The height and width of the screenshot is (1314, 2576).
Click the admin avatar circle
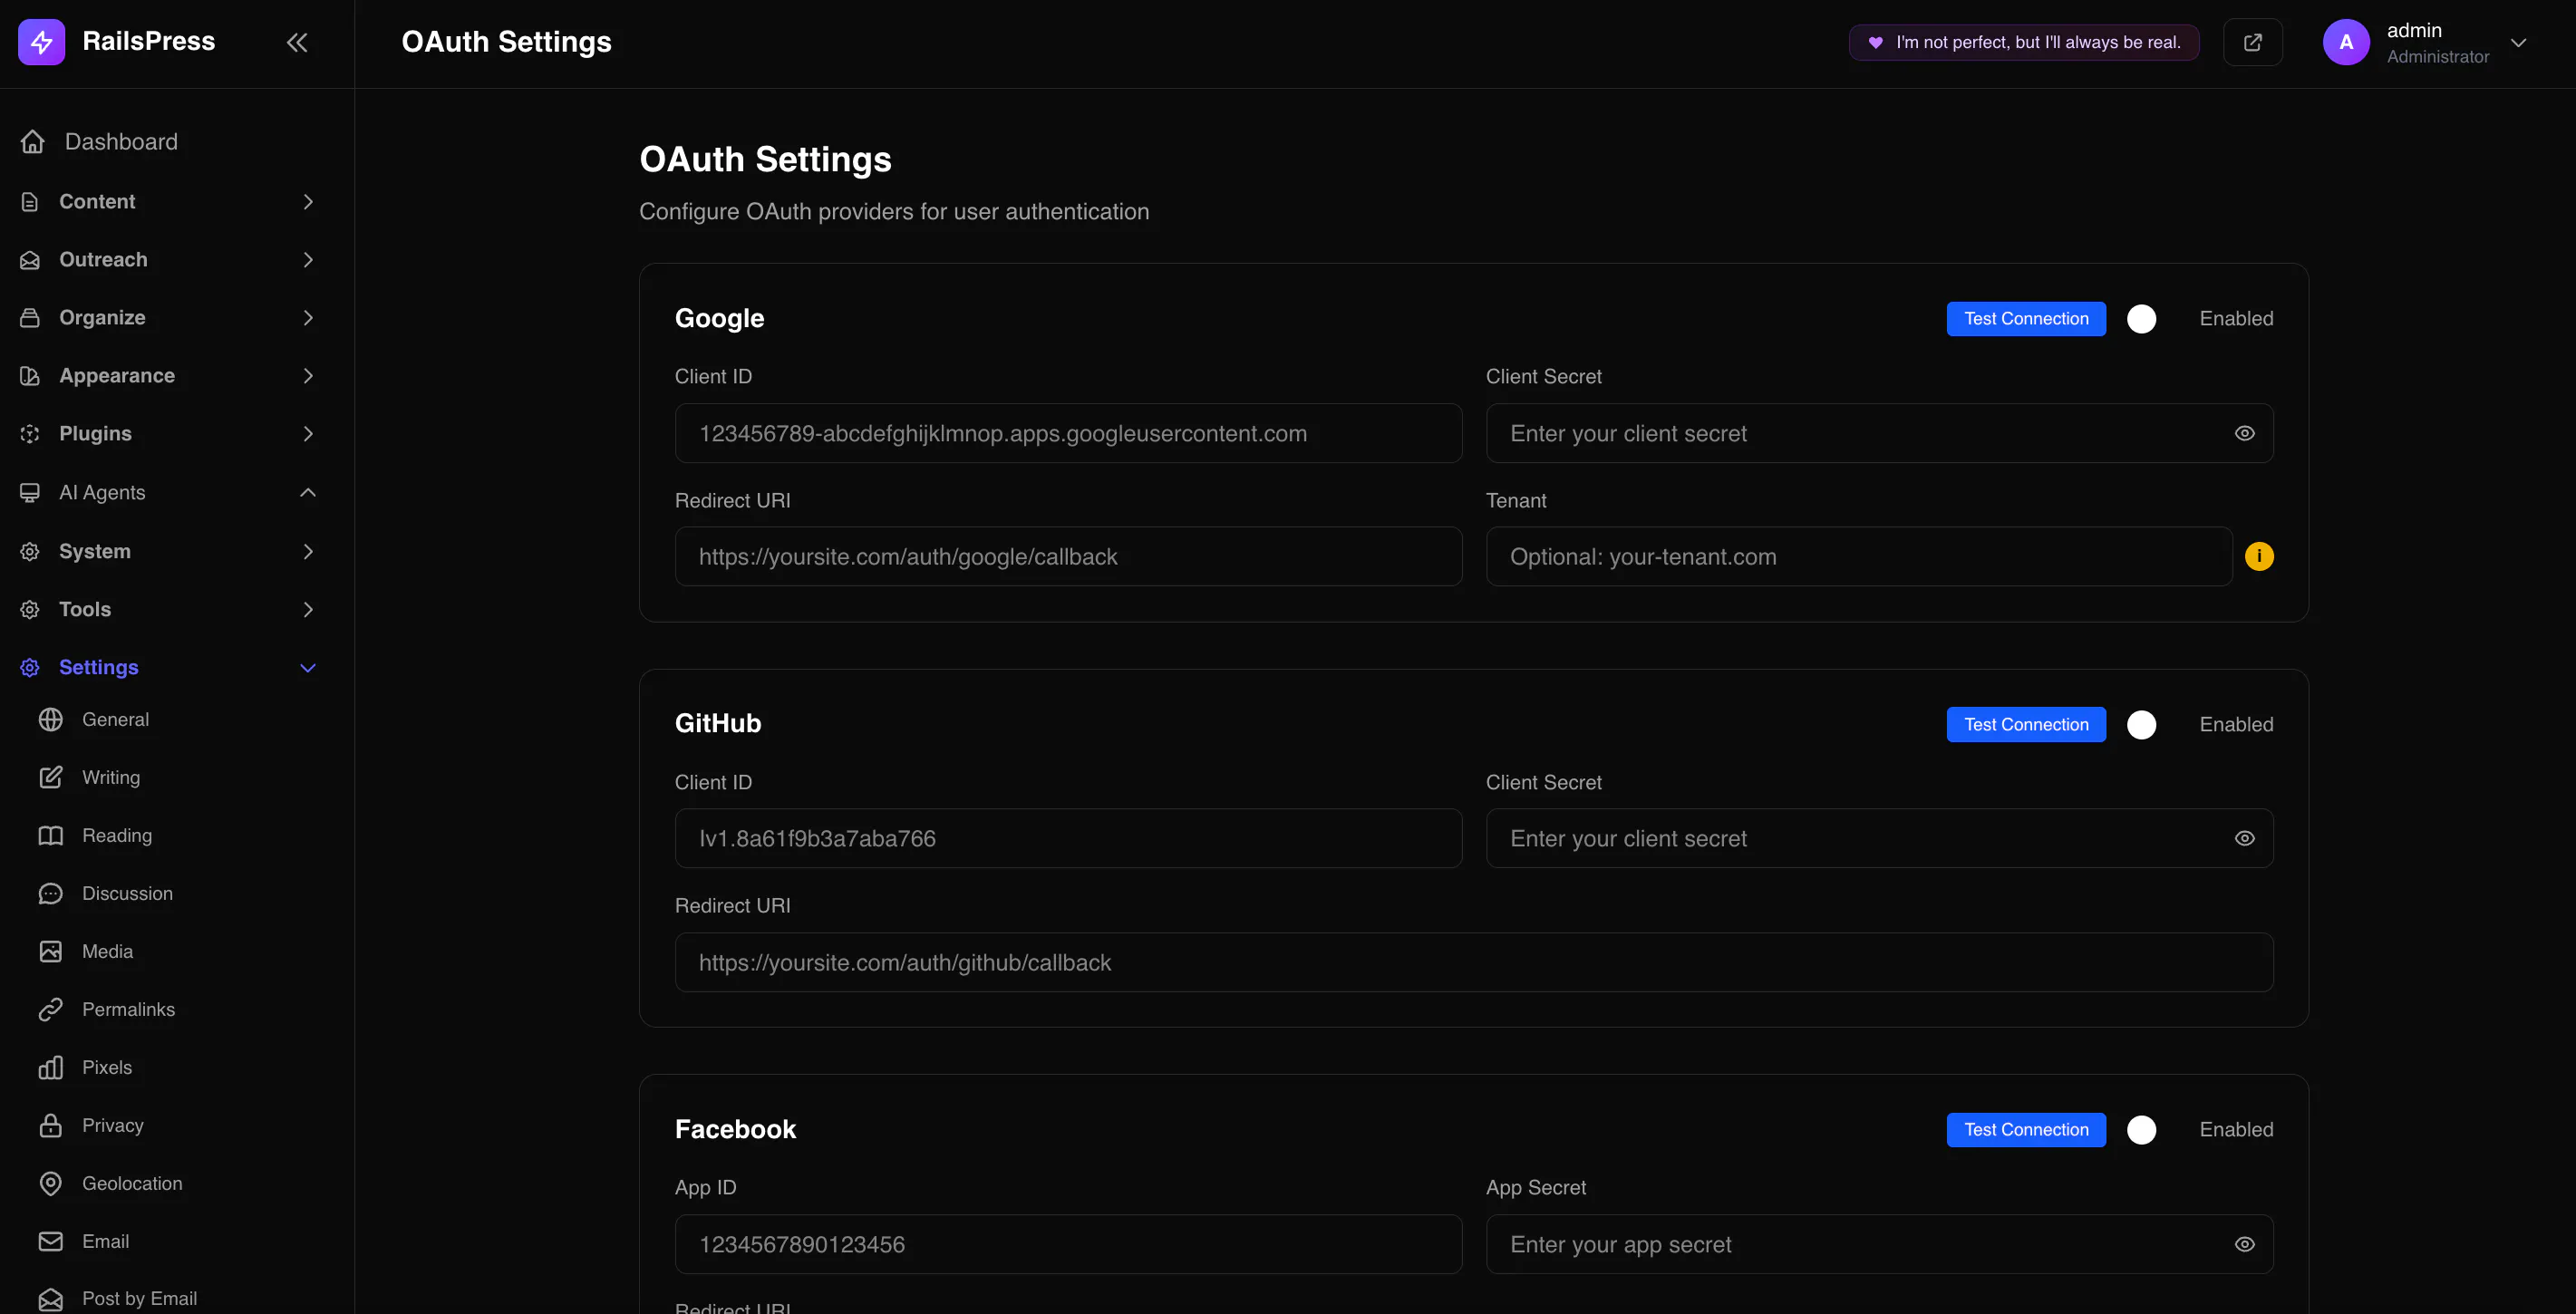pyautogui.click(x=2346, y=42)
